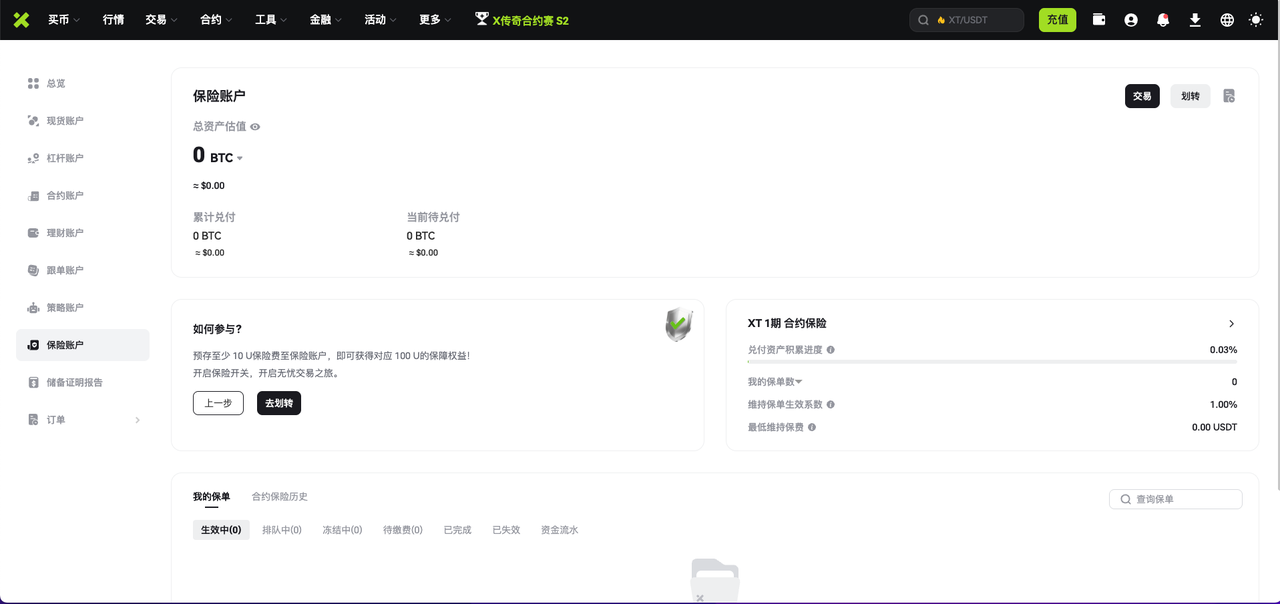Viewport: 1280px width, 604px height.
Task: Expand the XT 1期 合约保险 chevron
Action: (x=1231, y=324)
